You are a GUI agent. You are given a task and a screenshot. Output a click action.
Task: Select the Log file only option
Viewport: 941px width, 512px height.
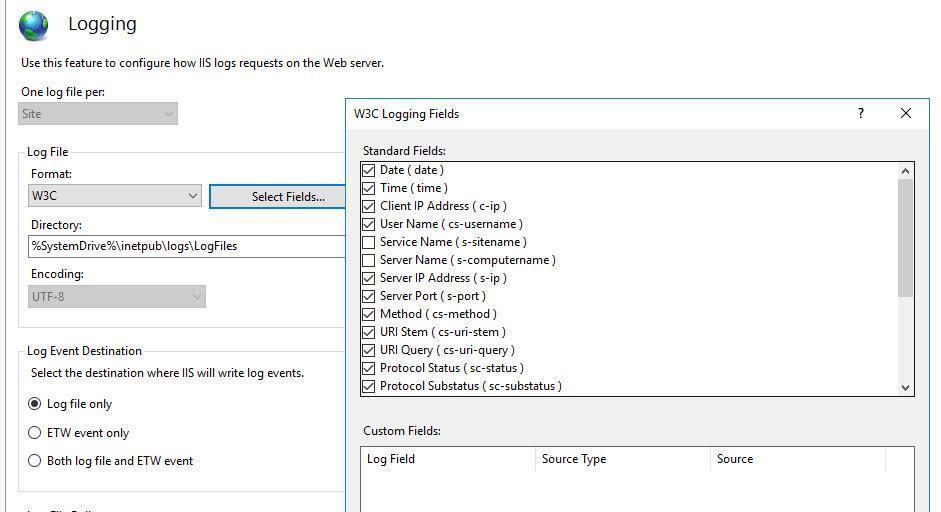(x=35, y=404)
